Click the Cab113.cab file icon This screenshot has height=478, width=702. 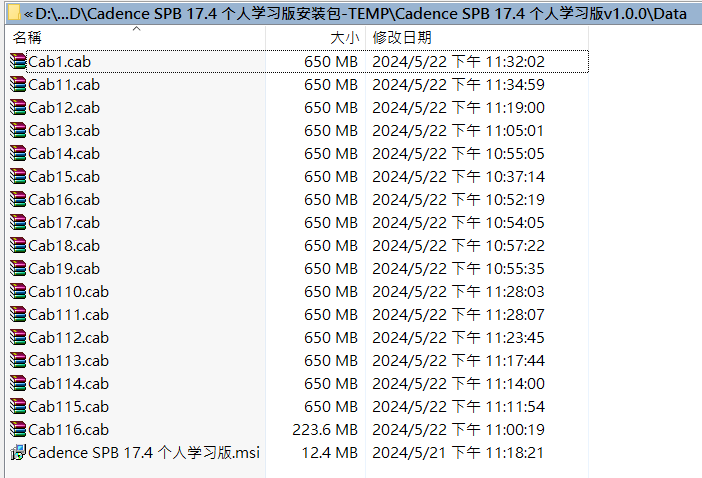pyautogui.click(x=18, y=360)
